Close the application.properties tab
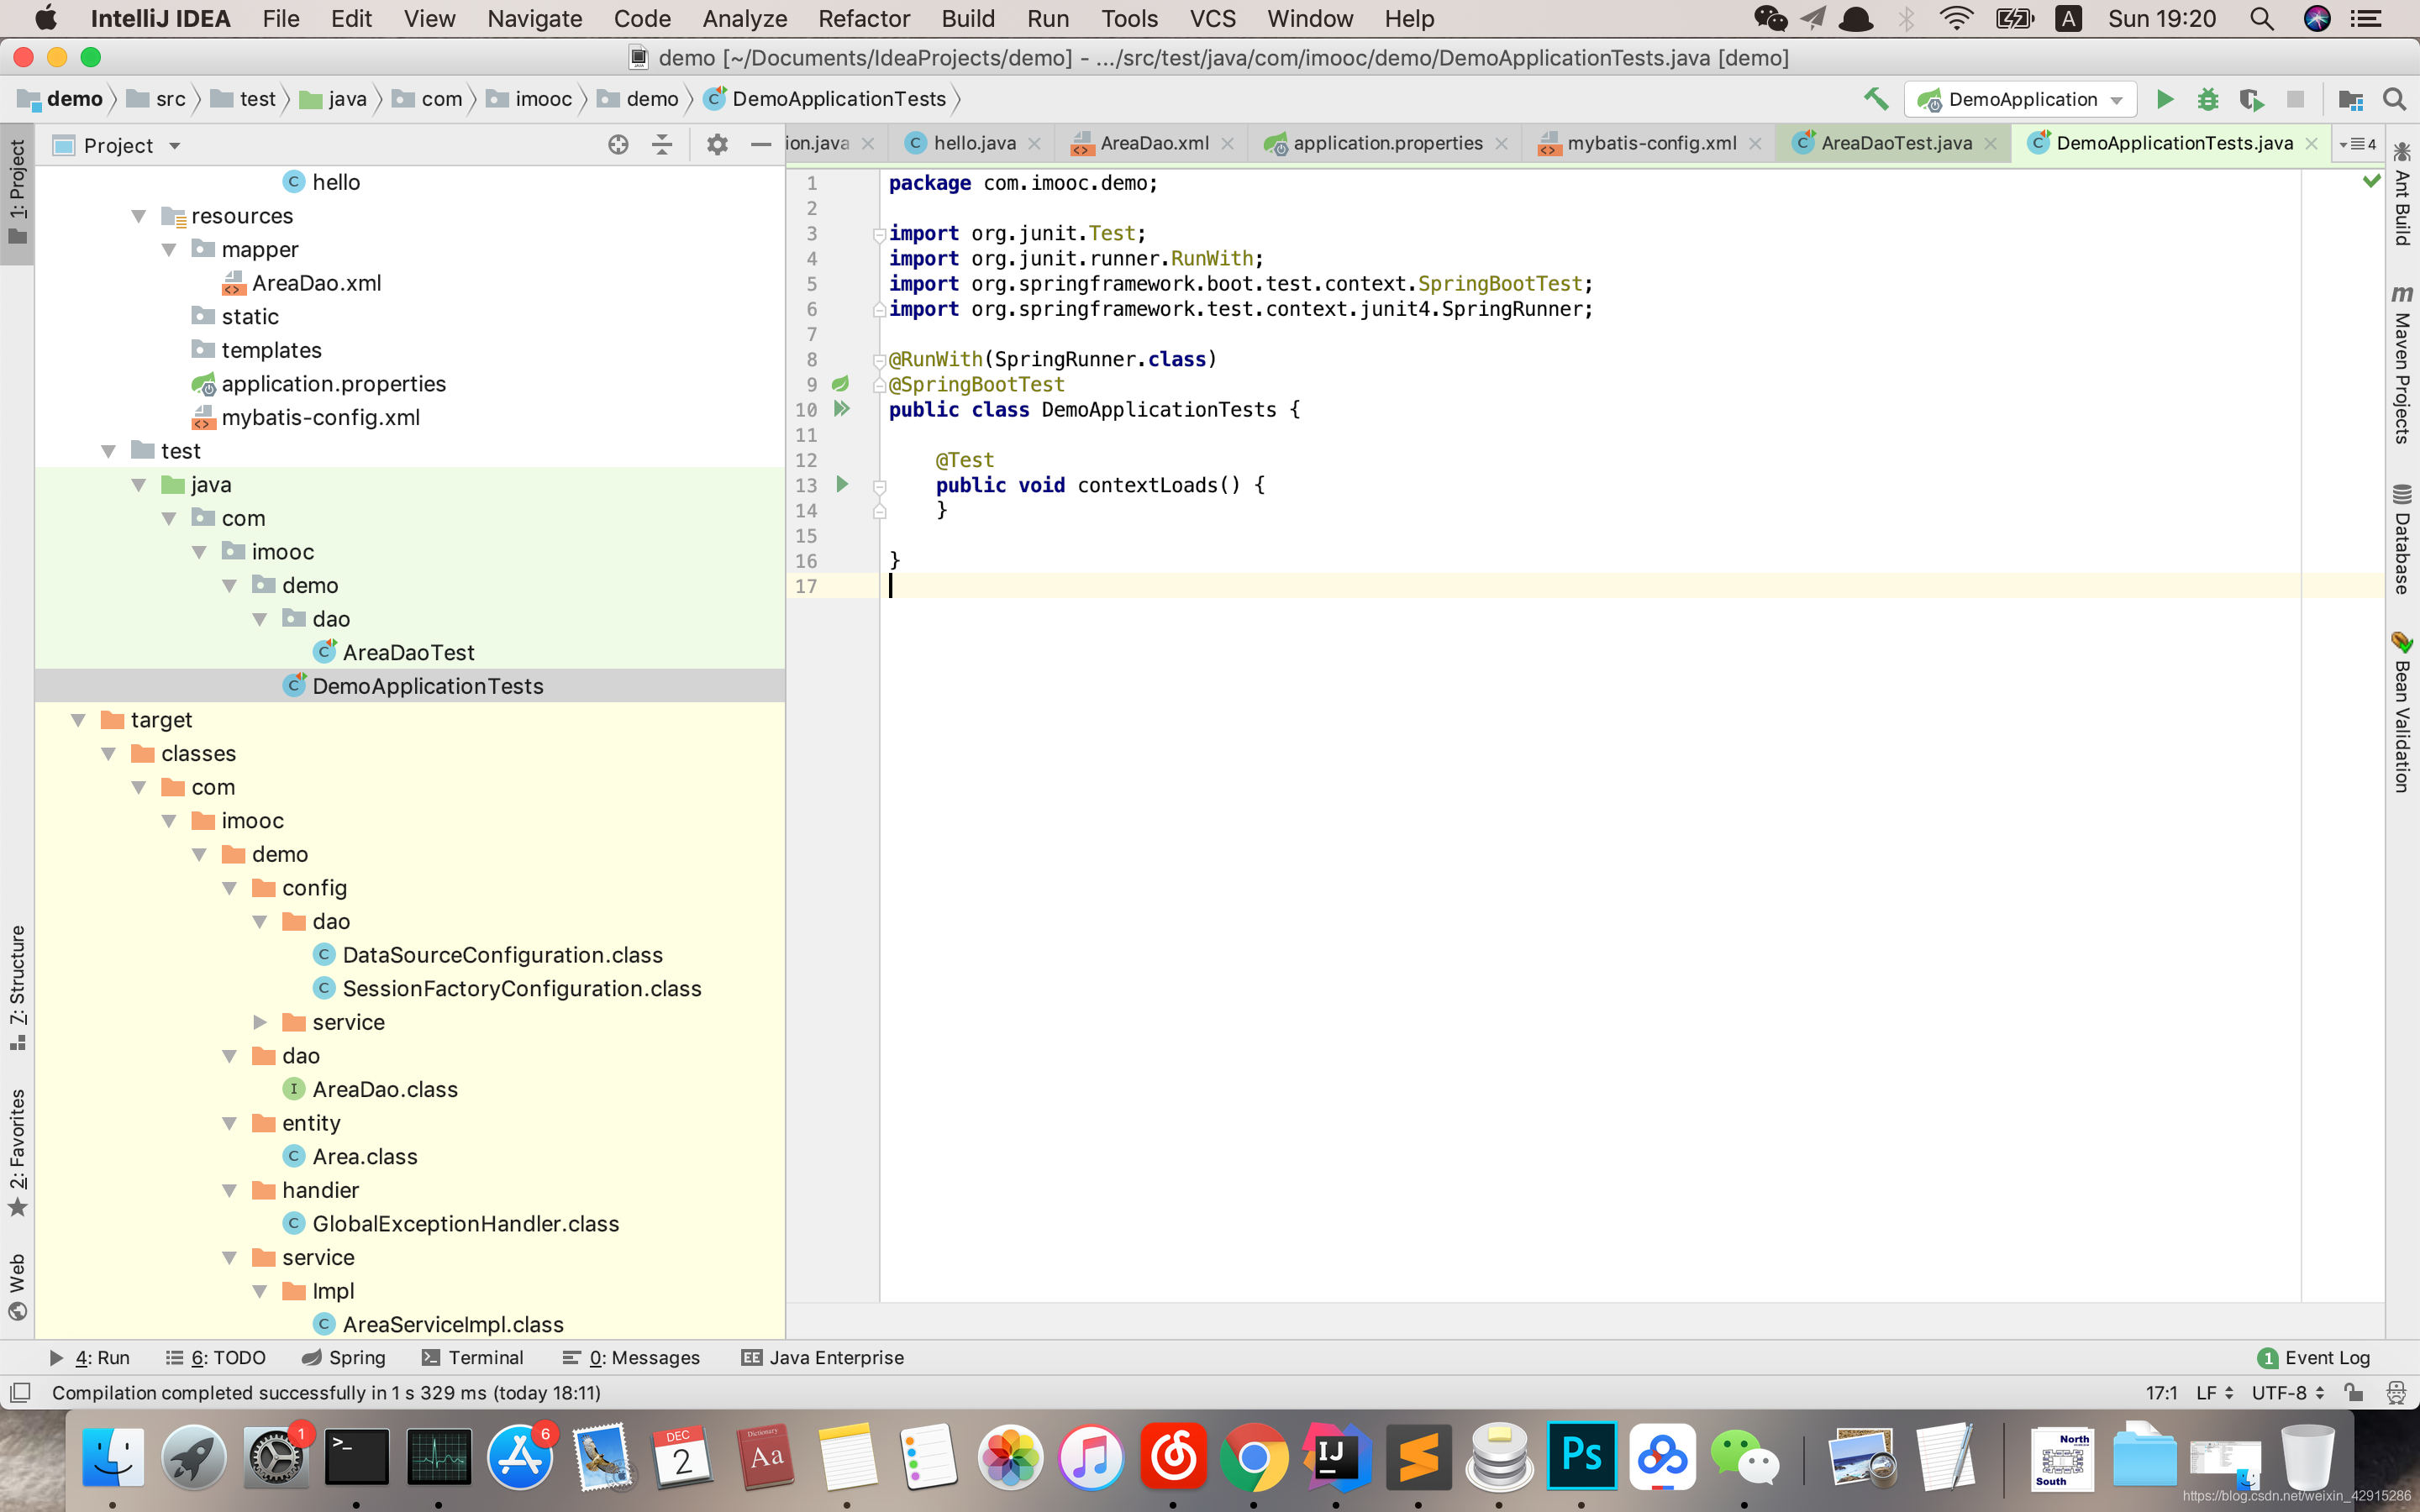 (x=1501, y=144)
